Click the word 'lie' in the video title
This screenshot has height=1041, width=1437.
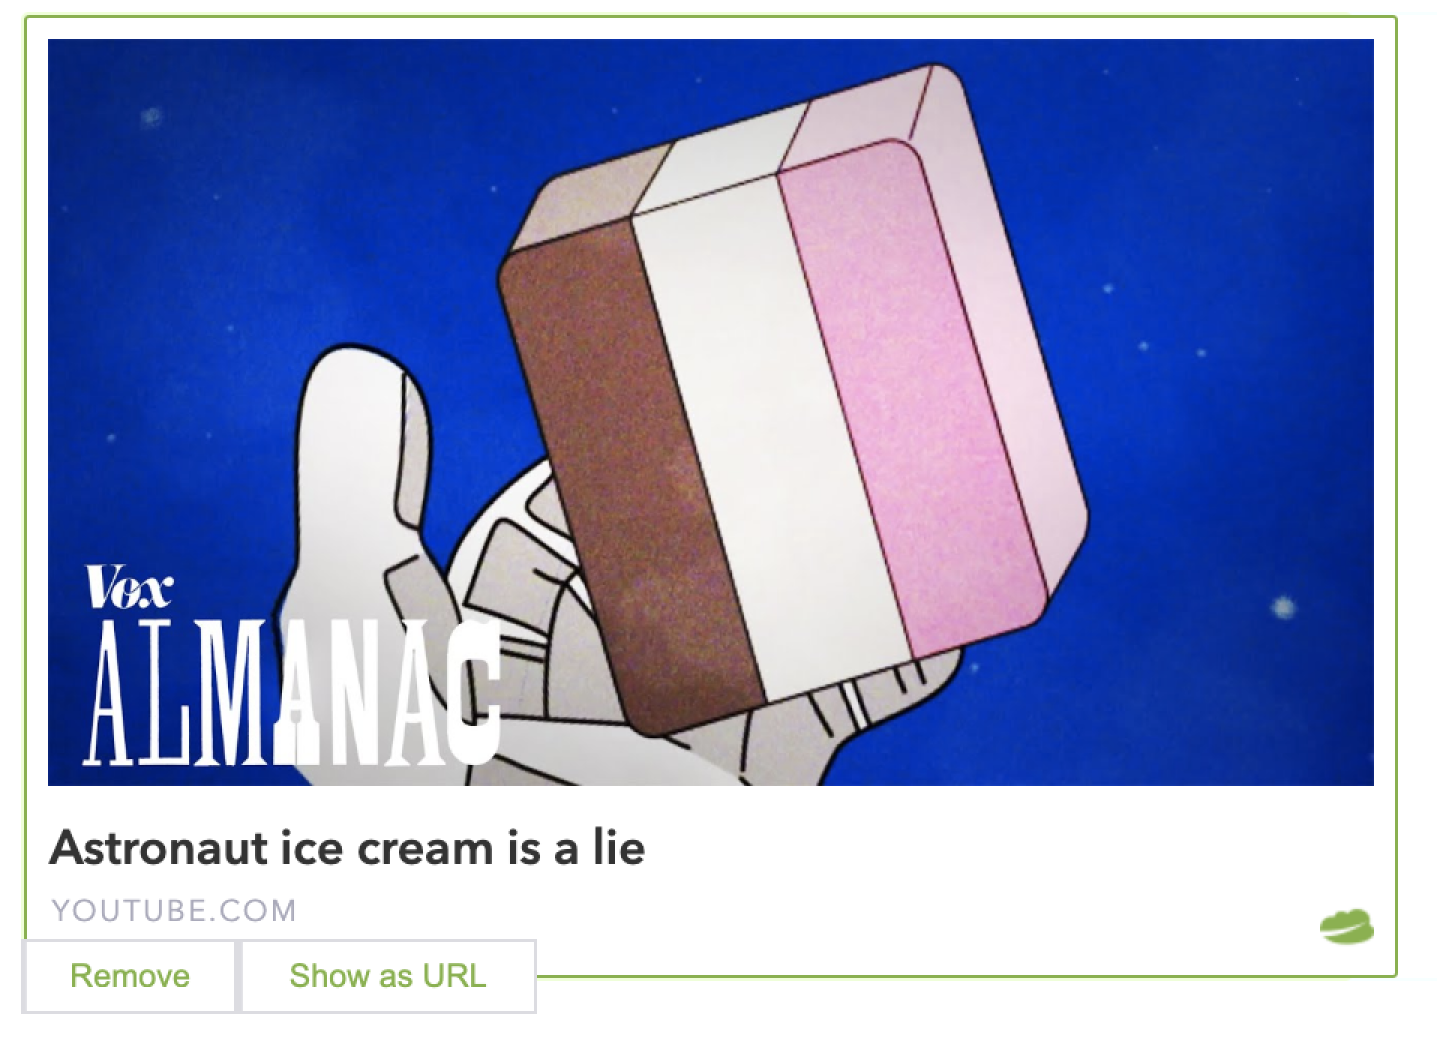coord(618,849)
